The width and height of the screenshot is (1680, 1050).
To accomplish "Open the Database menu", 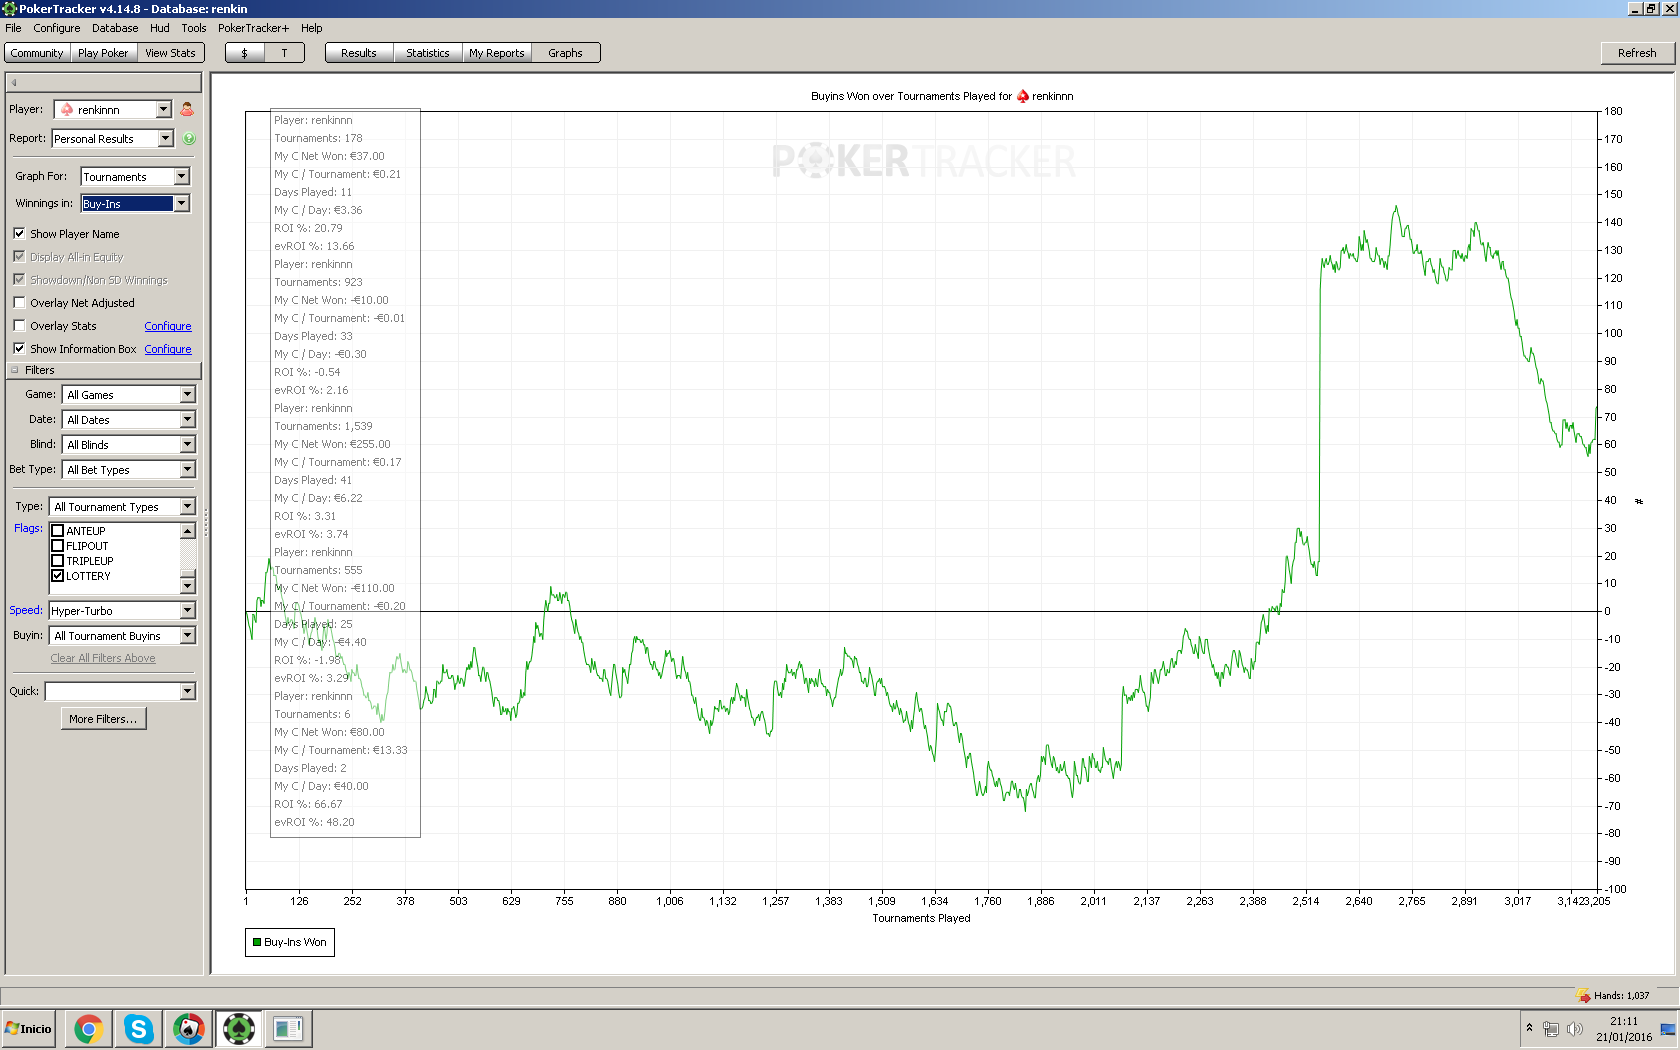I will tap(115, 28).
